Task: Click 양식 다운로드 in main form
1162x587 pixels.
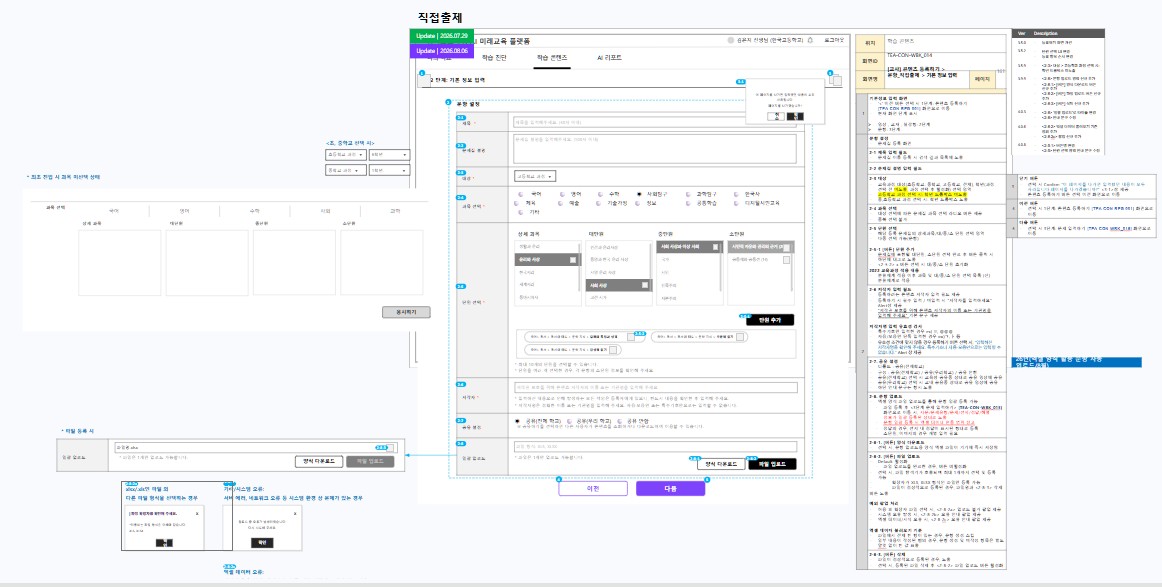Action: [720, 464]
